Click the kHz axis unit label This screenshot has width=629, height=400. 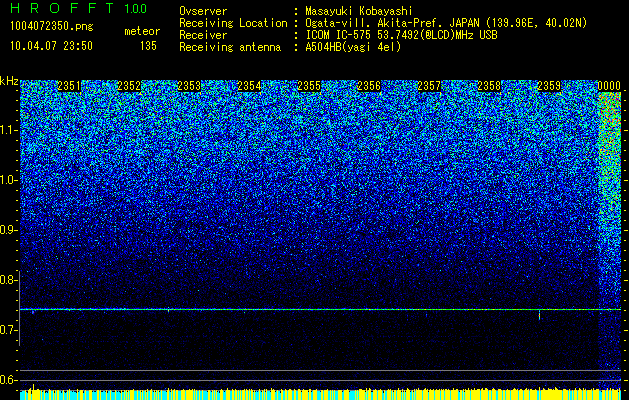coord(9,81)
